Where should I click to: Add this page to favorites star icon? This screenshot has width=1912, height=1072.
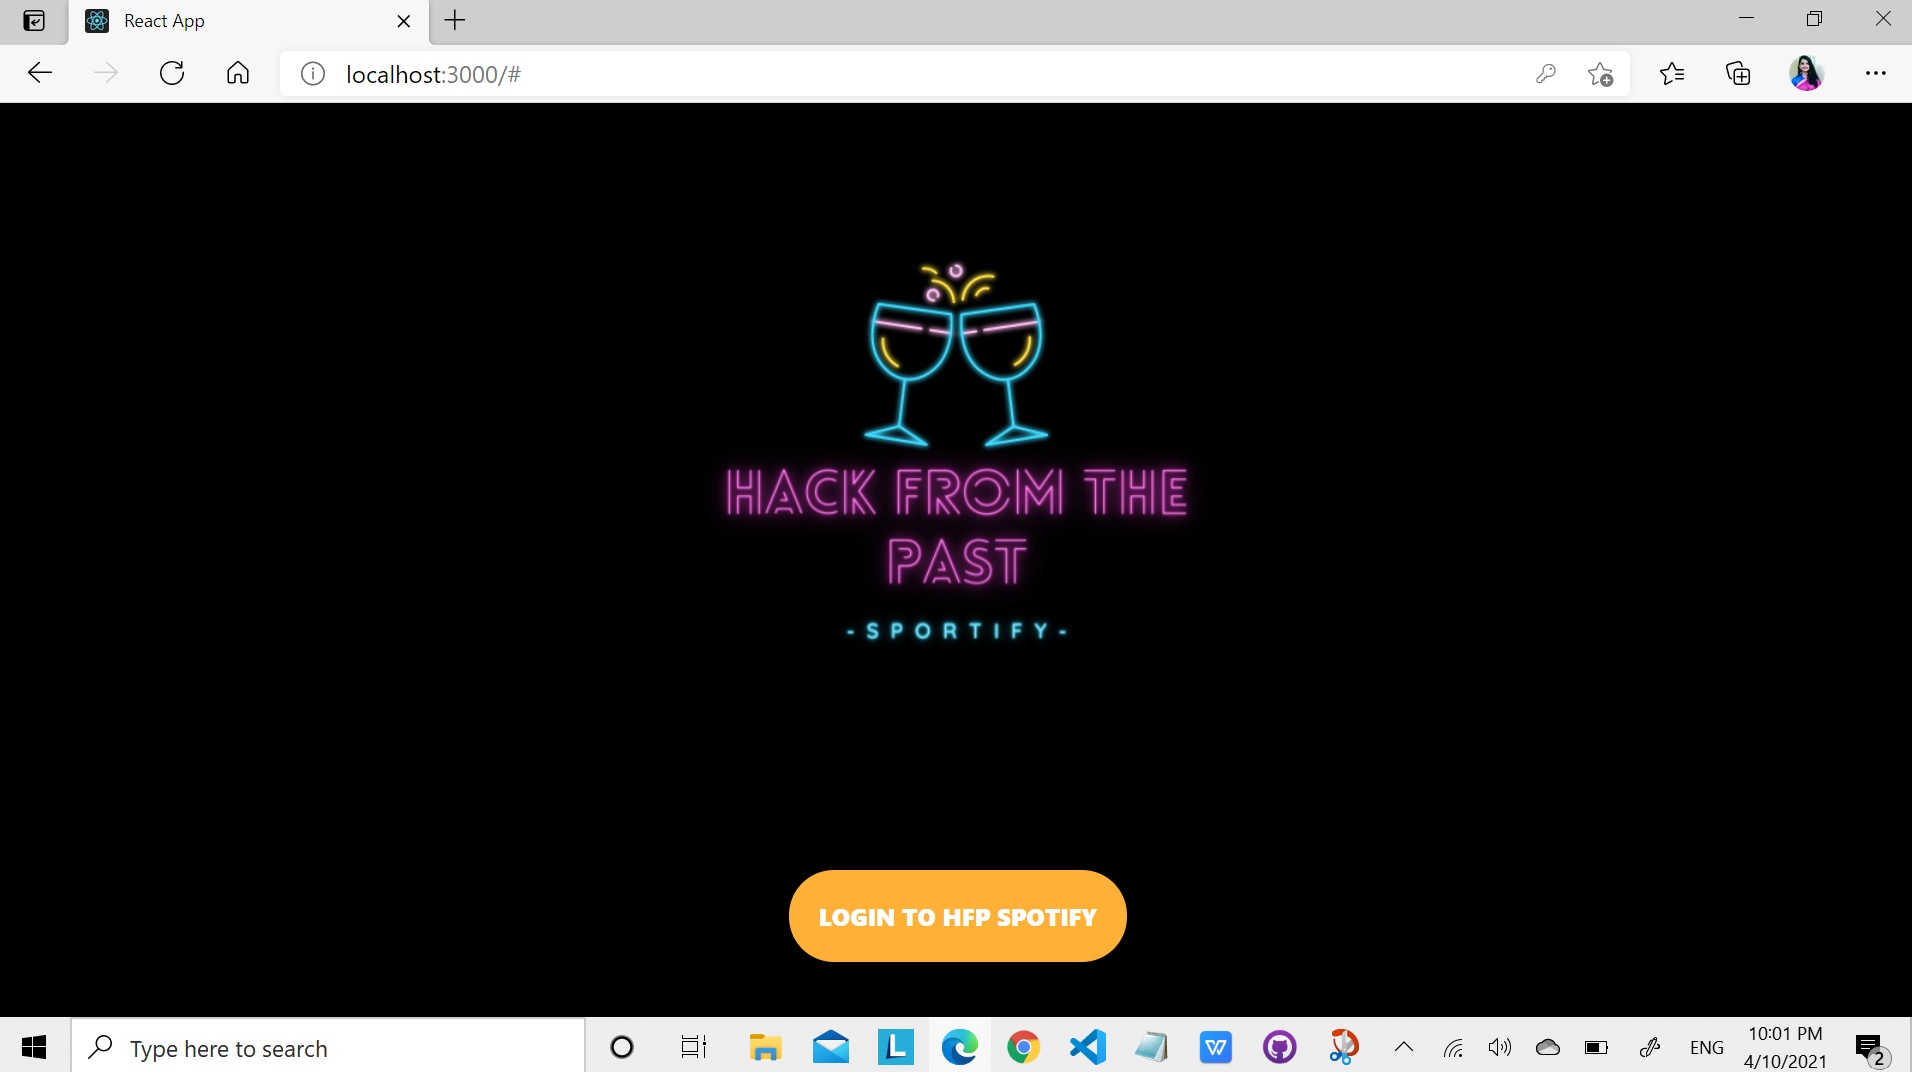click(x=1600, y=74)
